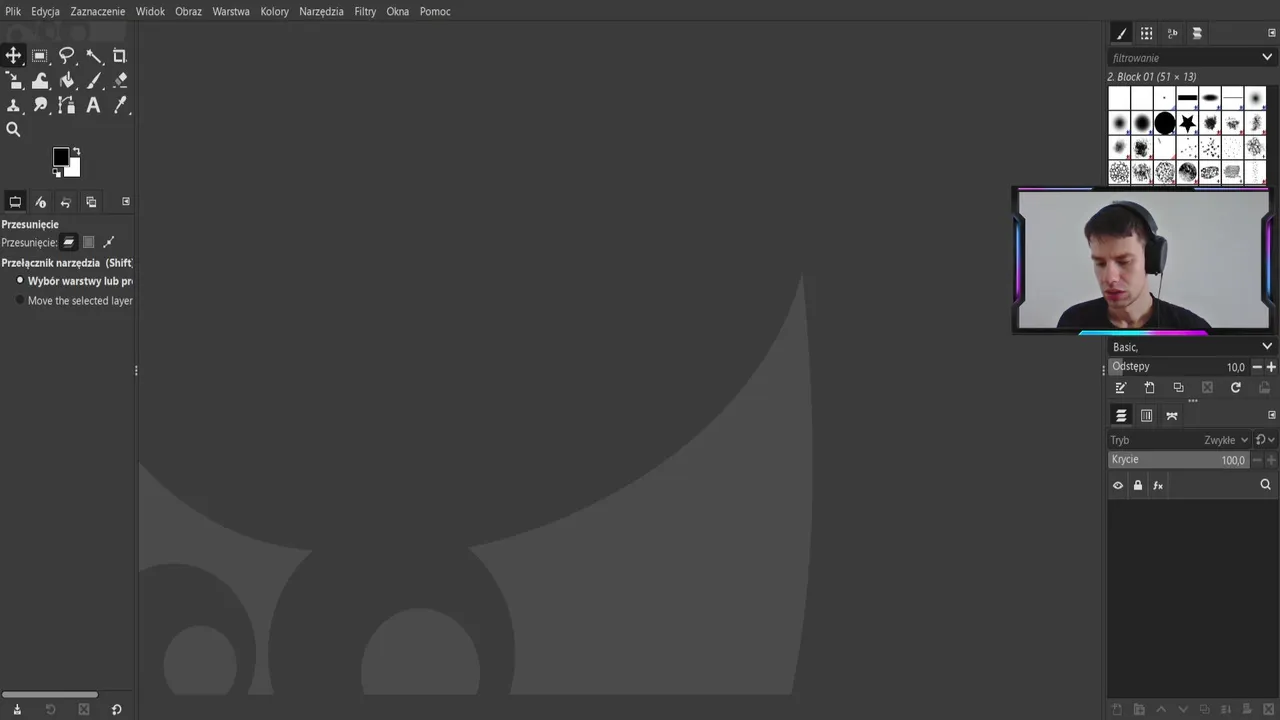Switch to the Fonts tab

tap(1172, 33)
